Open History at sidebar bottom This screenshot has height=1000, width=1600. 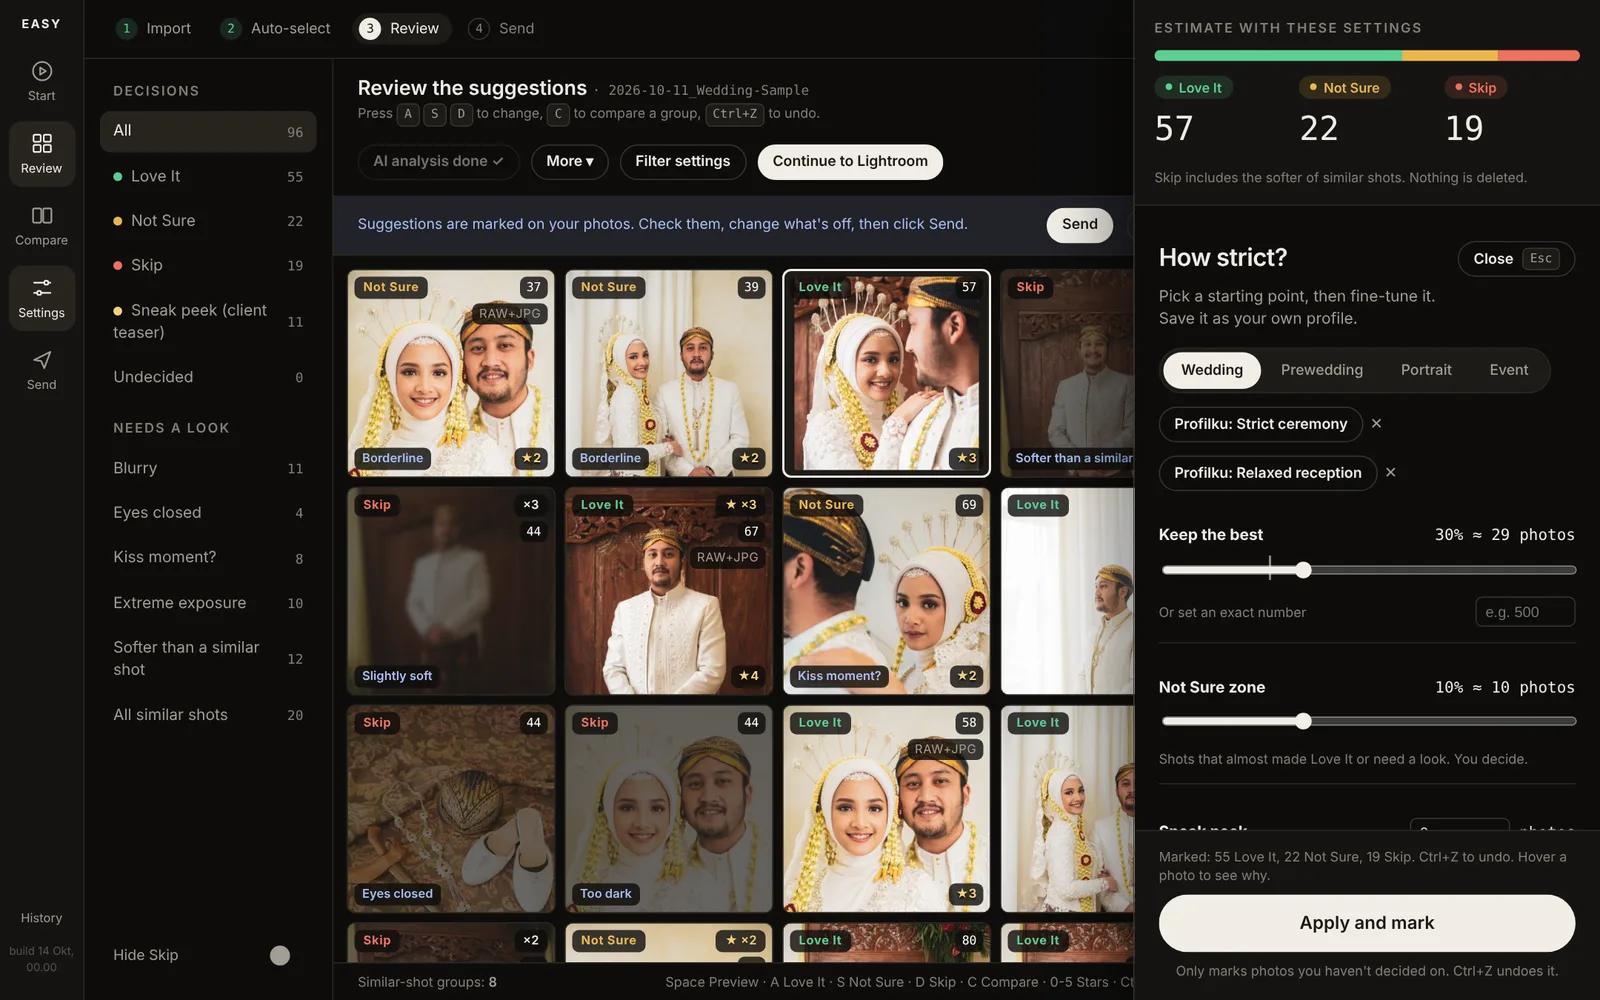tap(41, 918)
